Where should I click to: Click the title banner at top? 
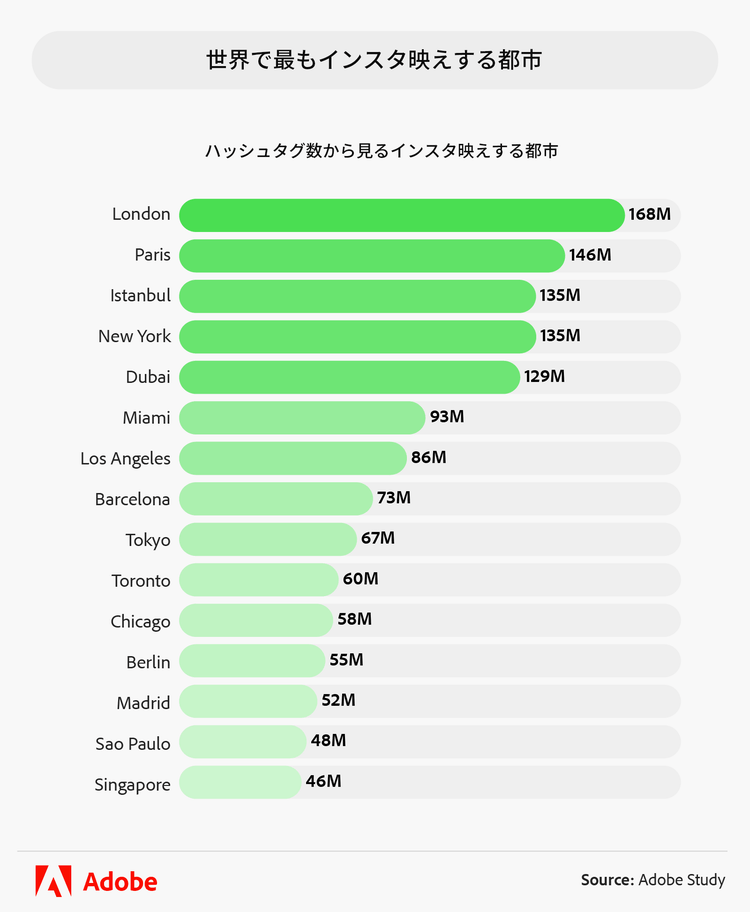[x=375, y=60]
